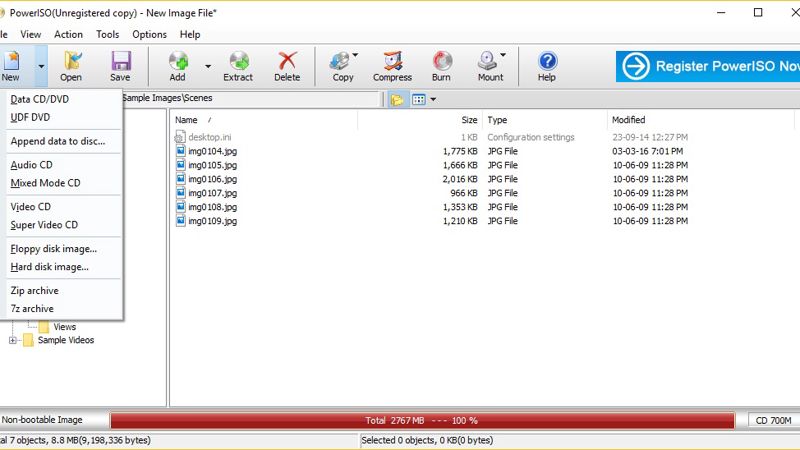The width and height of the screenshot is (800, 450).
Task: Open the Mount dropdown arrow
Action: pyautogui.click(x=503, y=55)
